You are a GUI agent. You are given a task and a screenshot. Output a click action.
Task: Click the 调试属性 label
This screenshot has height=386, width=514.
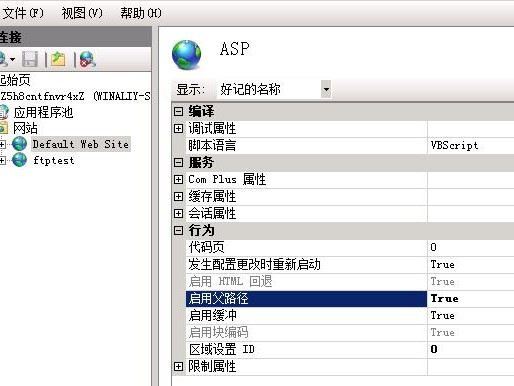212,128
